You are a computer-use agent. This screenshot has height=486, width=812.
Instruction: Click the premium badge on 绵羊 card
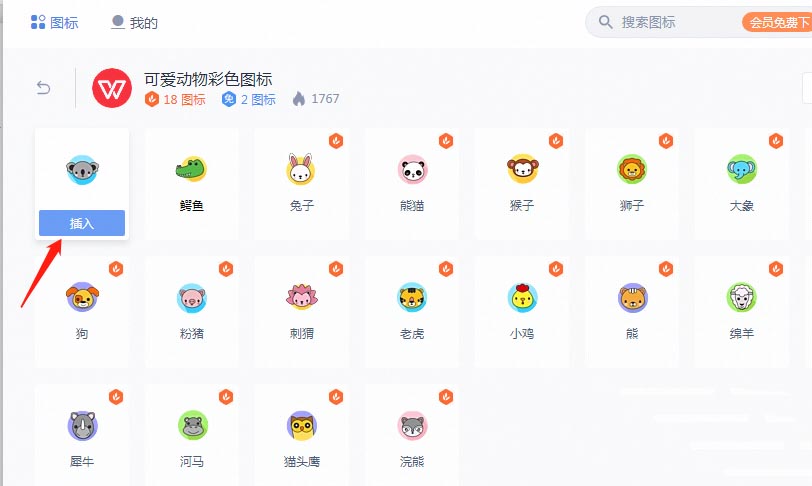point(776,269)
